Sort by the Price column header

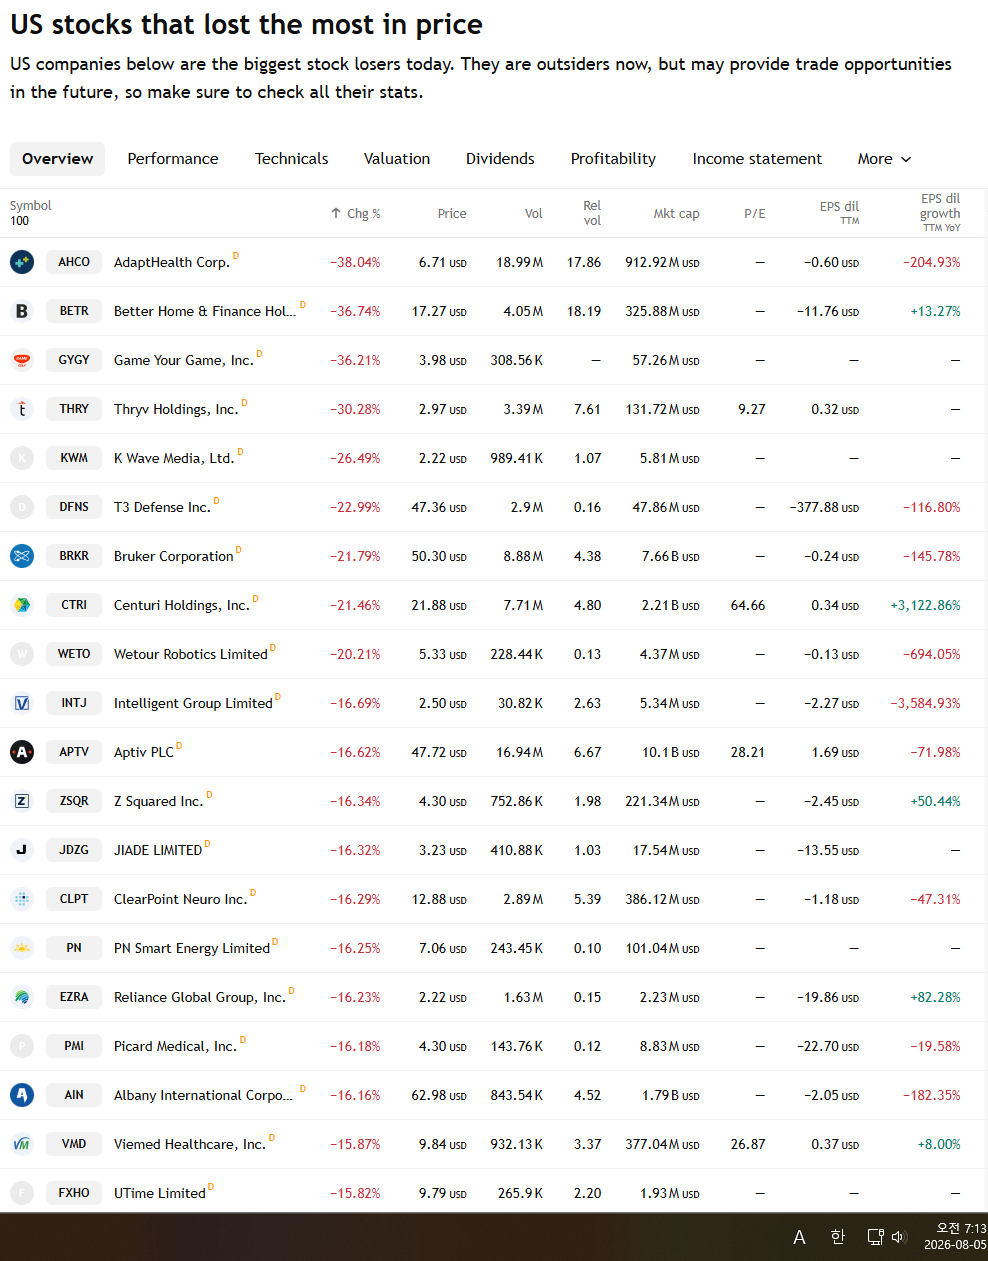tap(452, 213)
